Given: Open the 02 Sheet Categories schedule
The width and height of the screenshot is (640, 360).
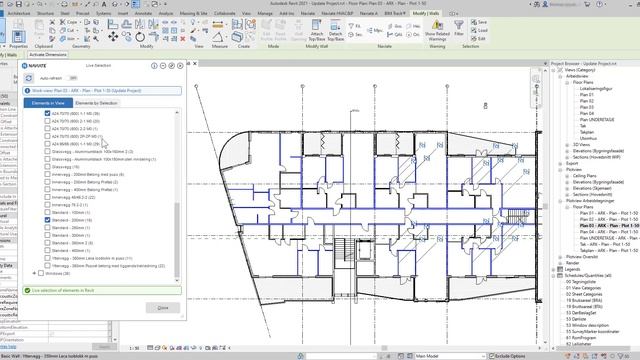Looking at the screenshot, I should pos(584,294).
